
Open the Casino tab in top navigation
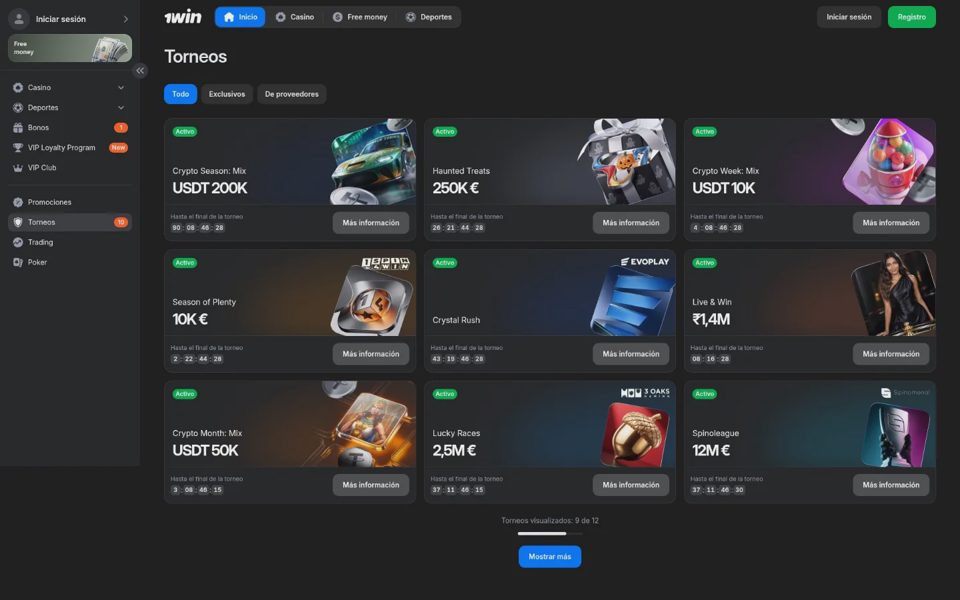294,17
